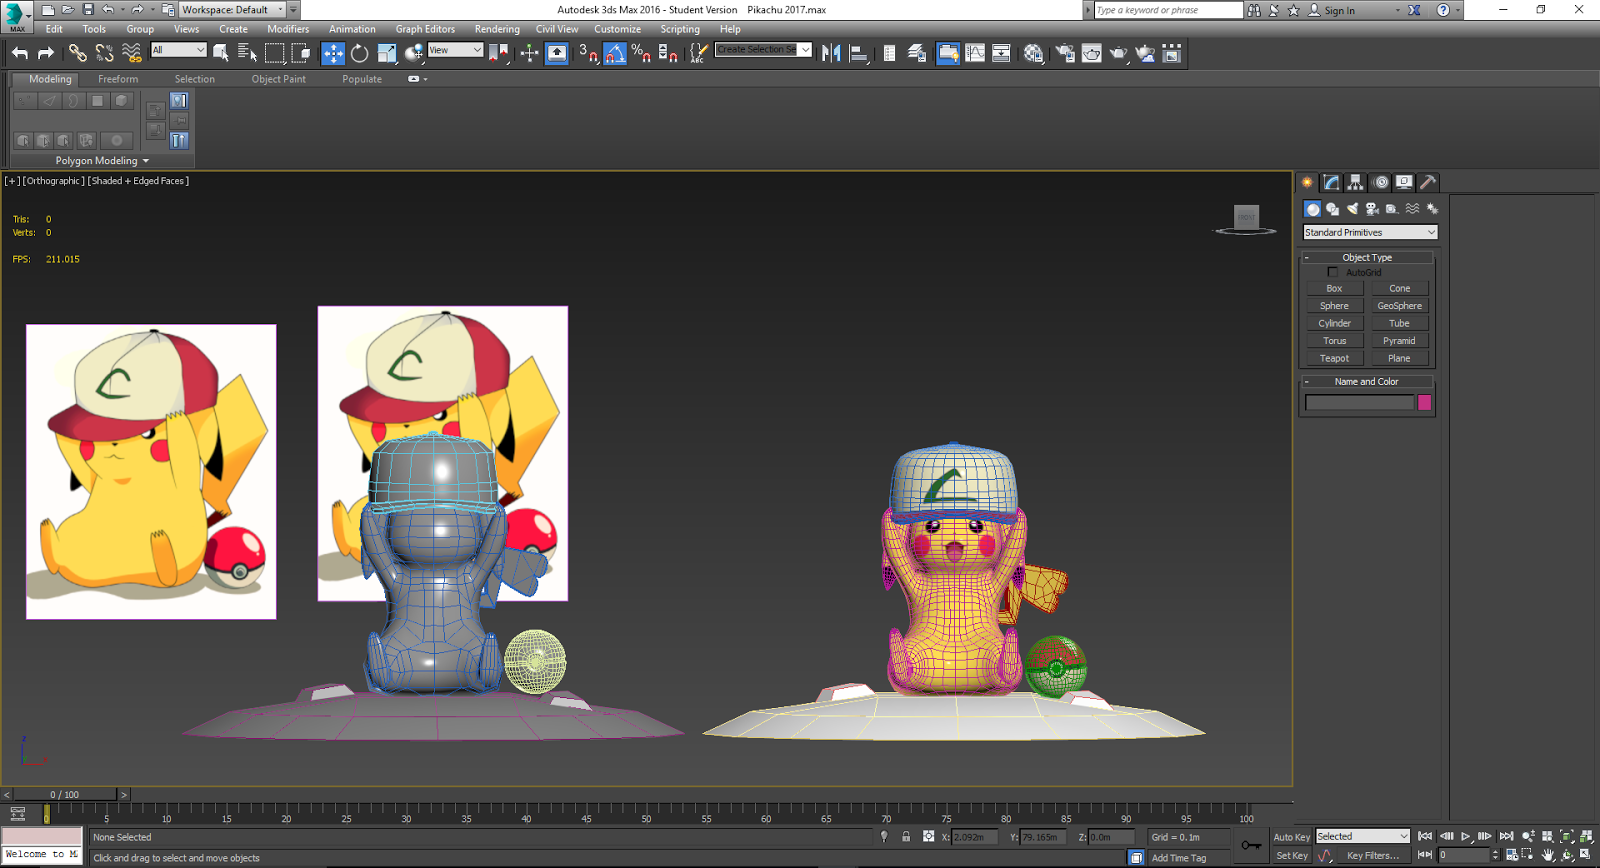Click the Torus button

(x=1334, y=341)
